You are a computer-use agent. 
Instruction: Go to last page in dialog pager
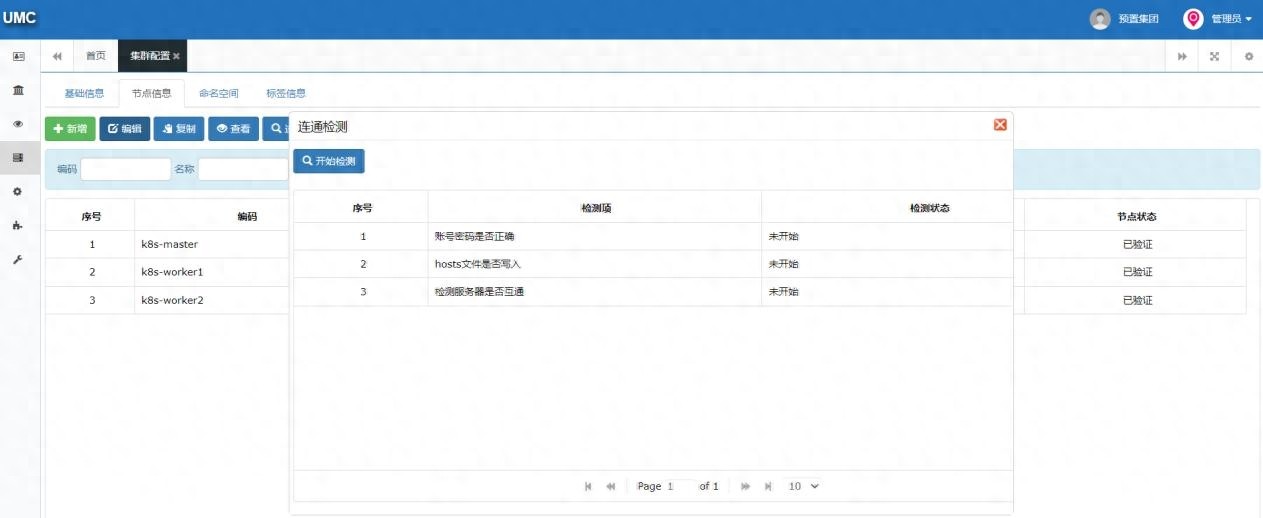coord(768,486)
